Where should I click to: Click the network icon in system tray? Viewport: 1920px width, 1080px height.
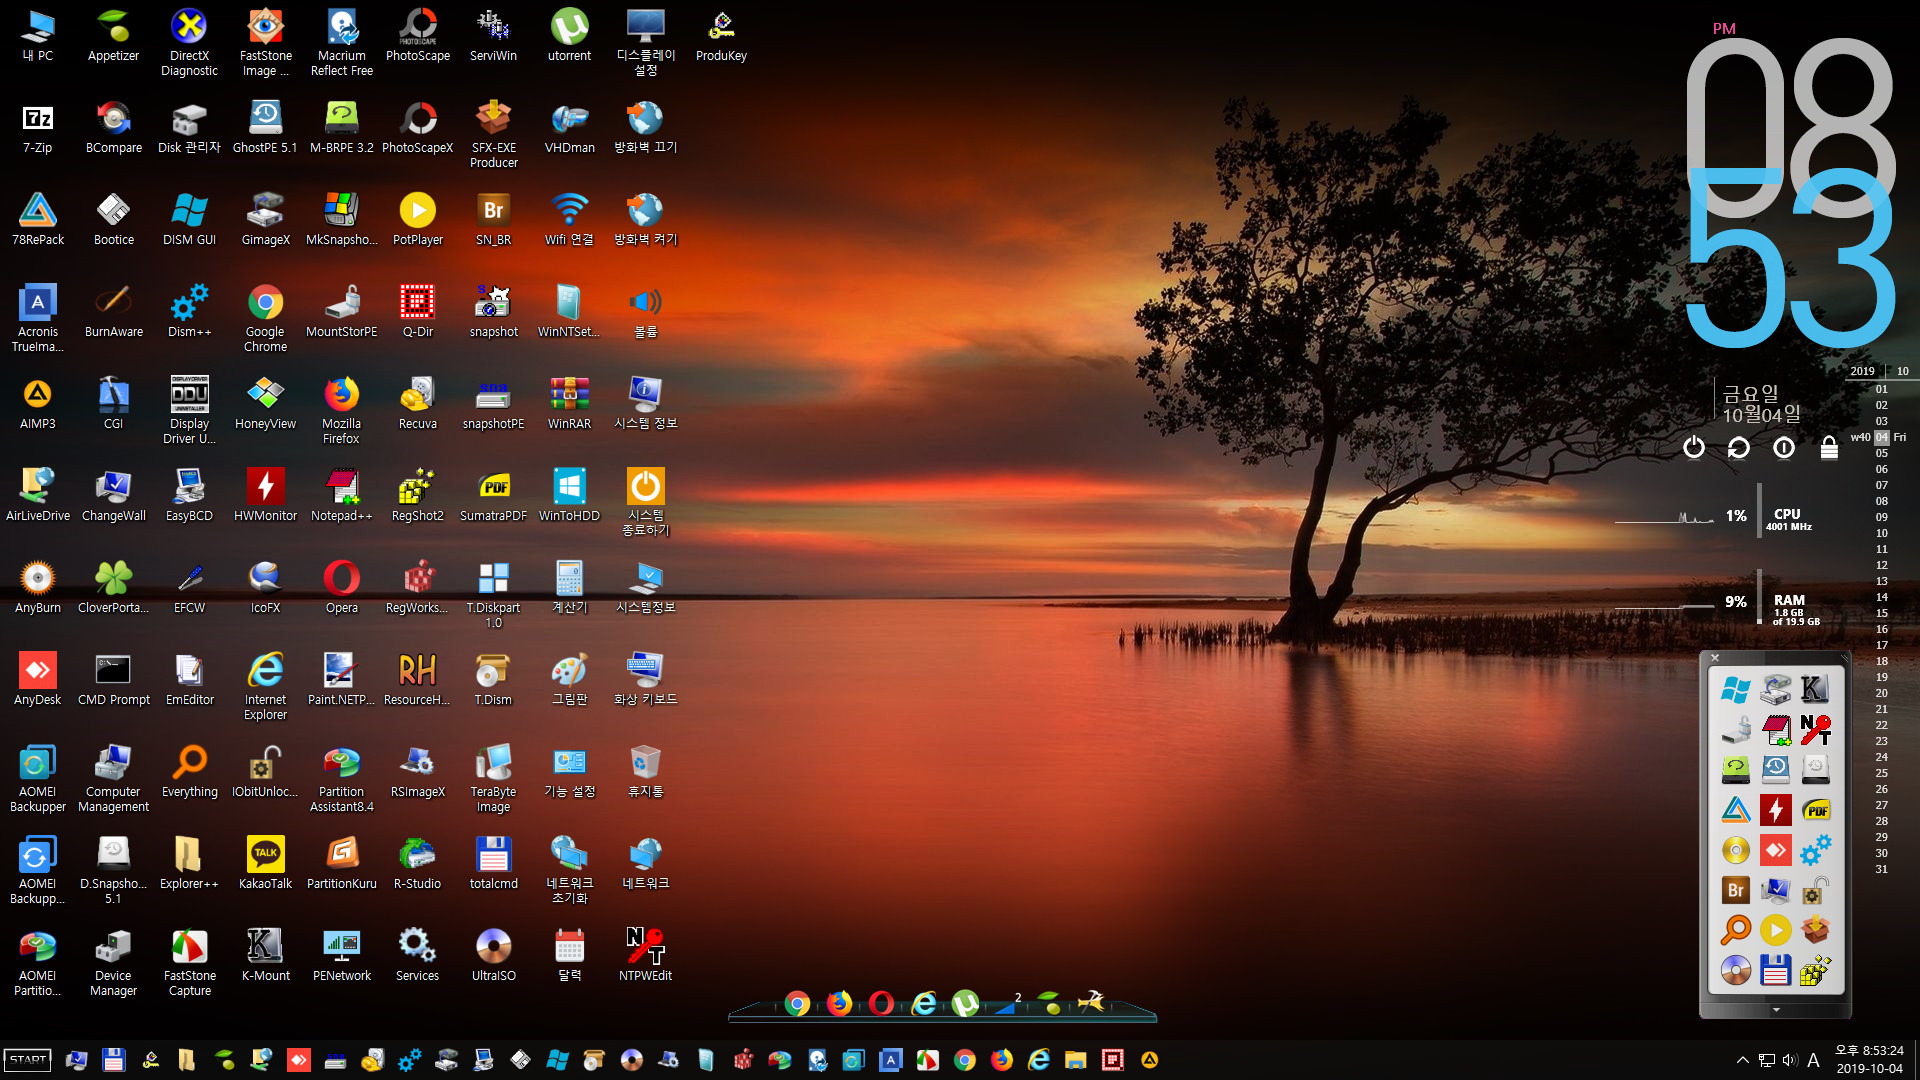coord(1767,1060)
